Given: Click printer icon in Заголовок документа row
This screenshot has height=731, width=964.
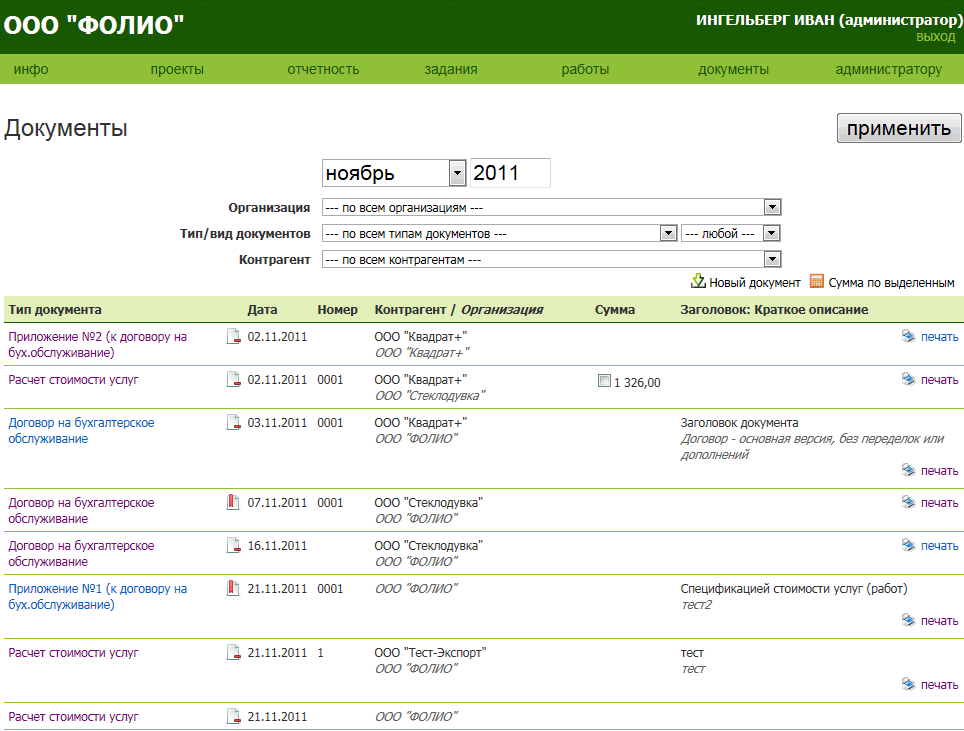Looking at the screenshot, I should pyautogui.click(x=908, y=470).
